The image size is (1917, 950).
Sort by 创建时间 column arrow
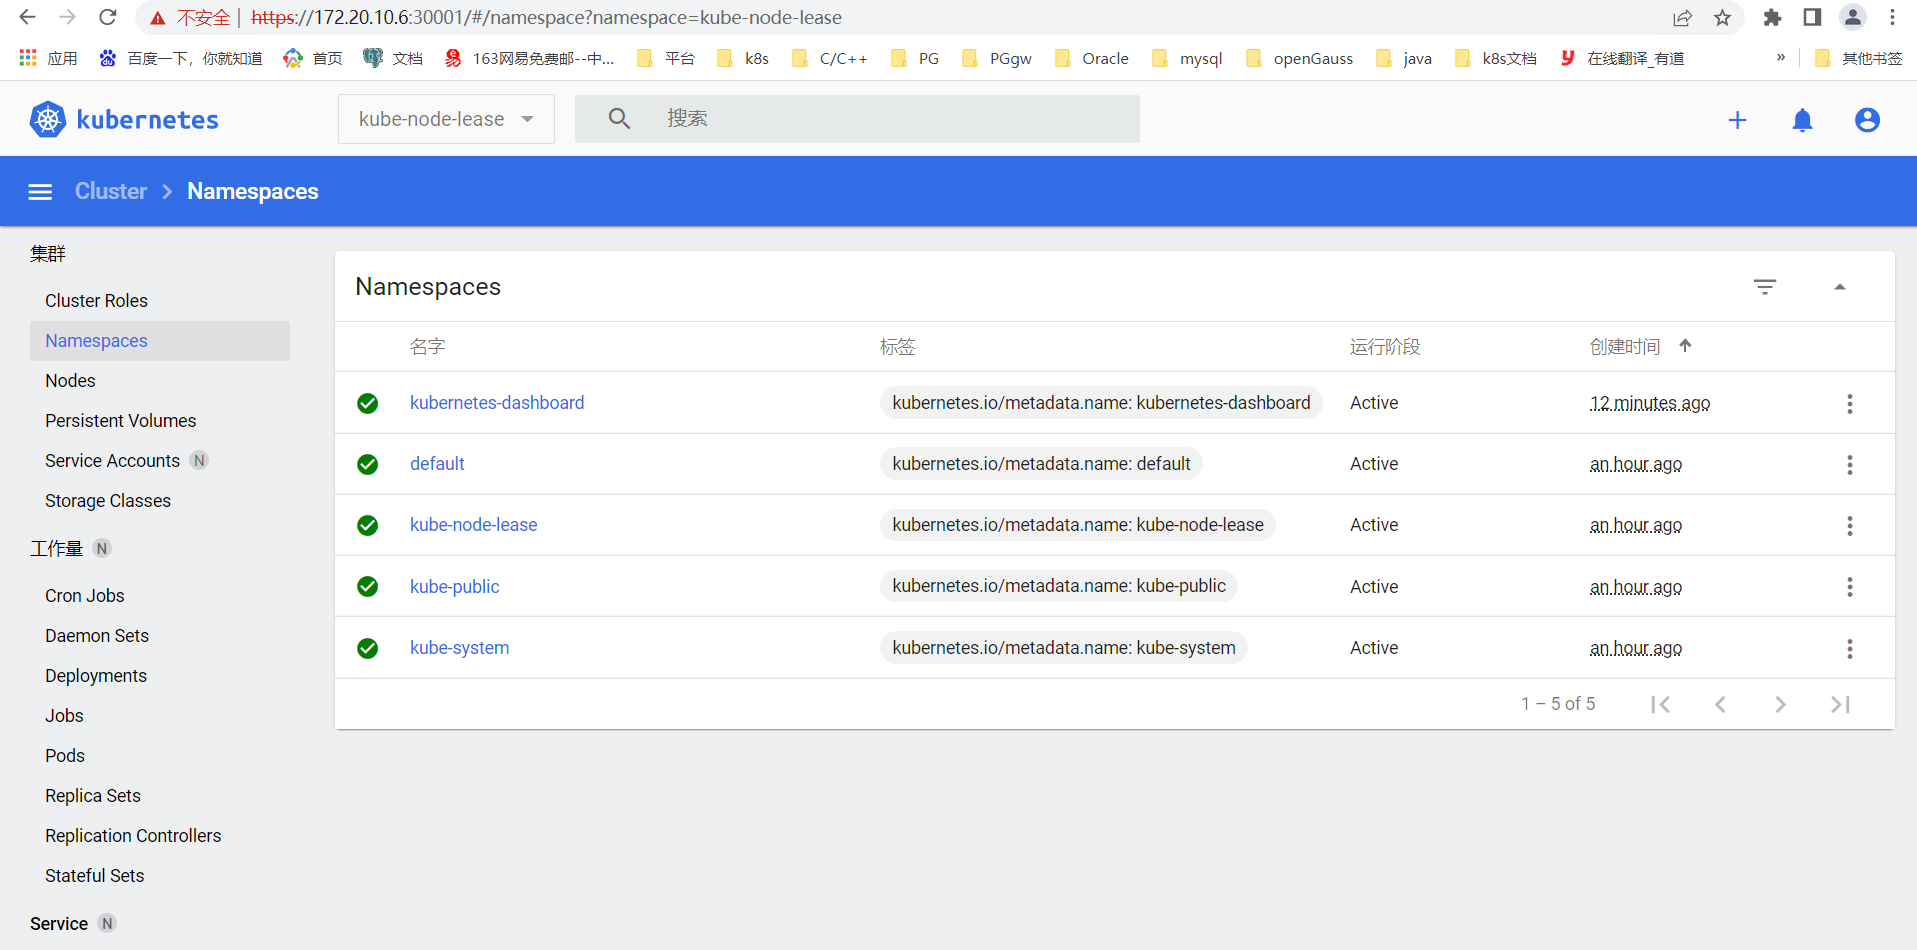tap(1685, 346)
